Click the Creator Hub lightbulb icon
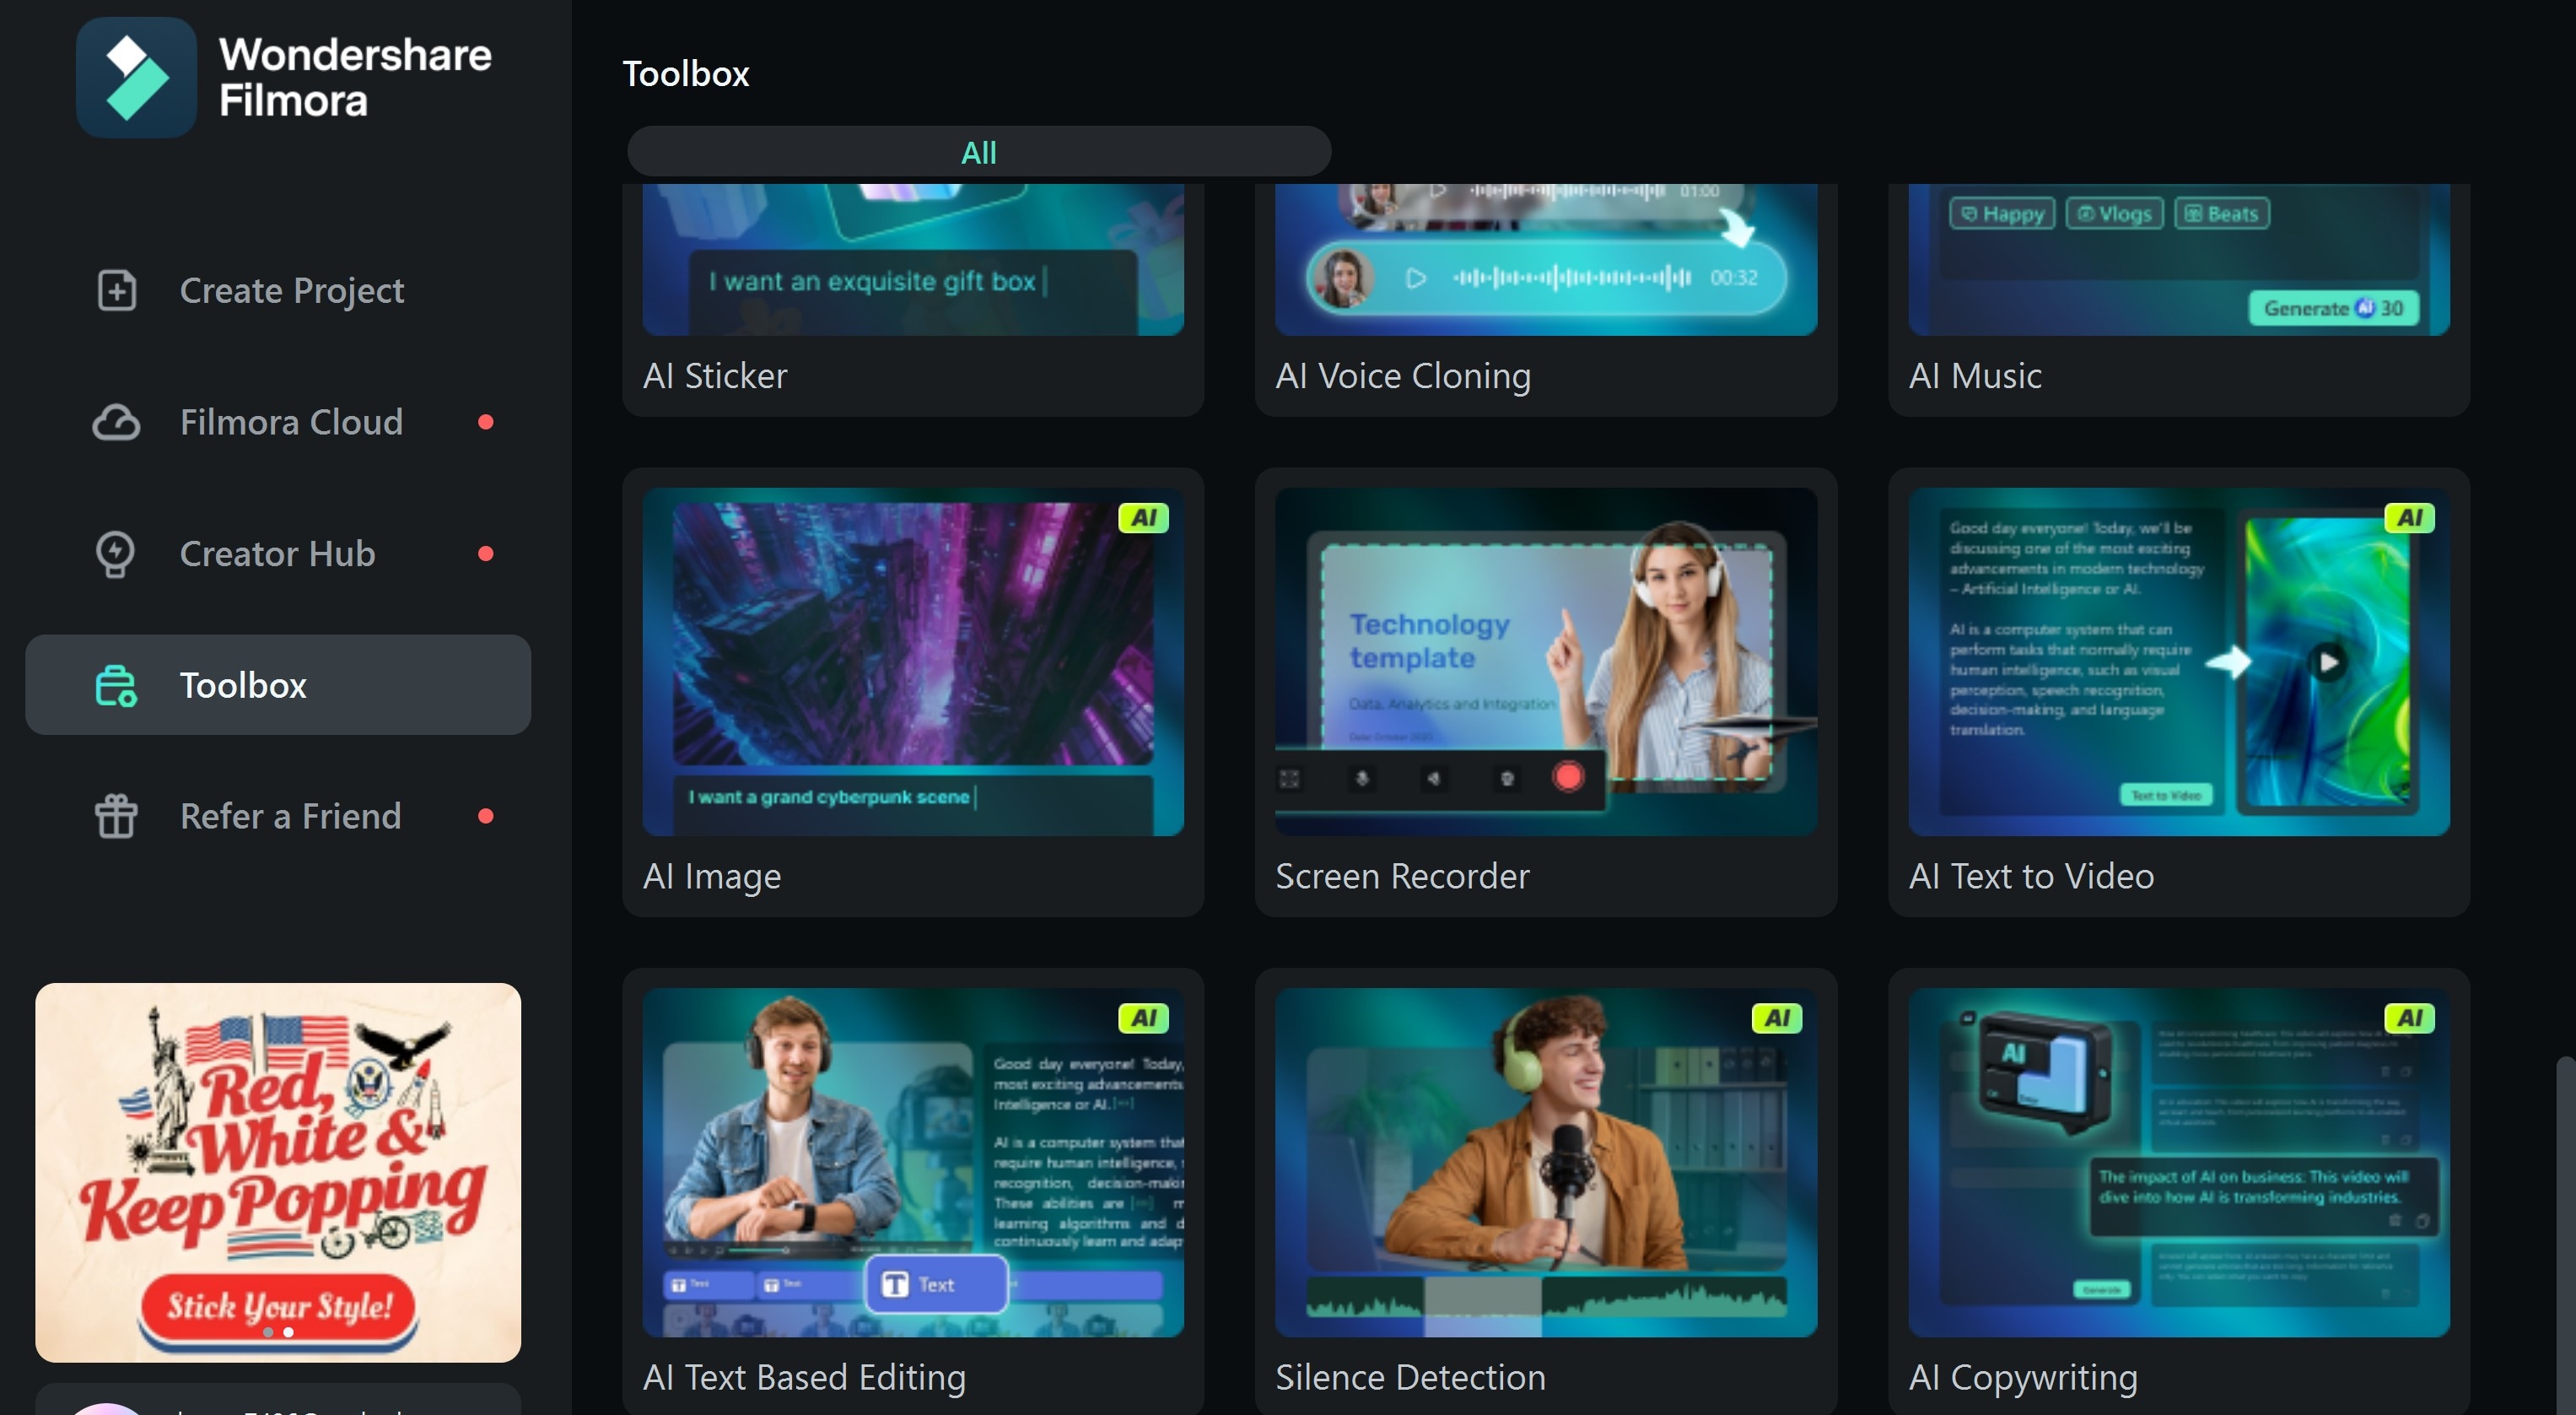The height and width of the screenshot is (1415, 2576). [x=116, y=554]
